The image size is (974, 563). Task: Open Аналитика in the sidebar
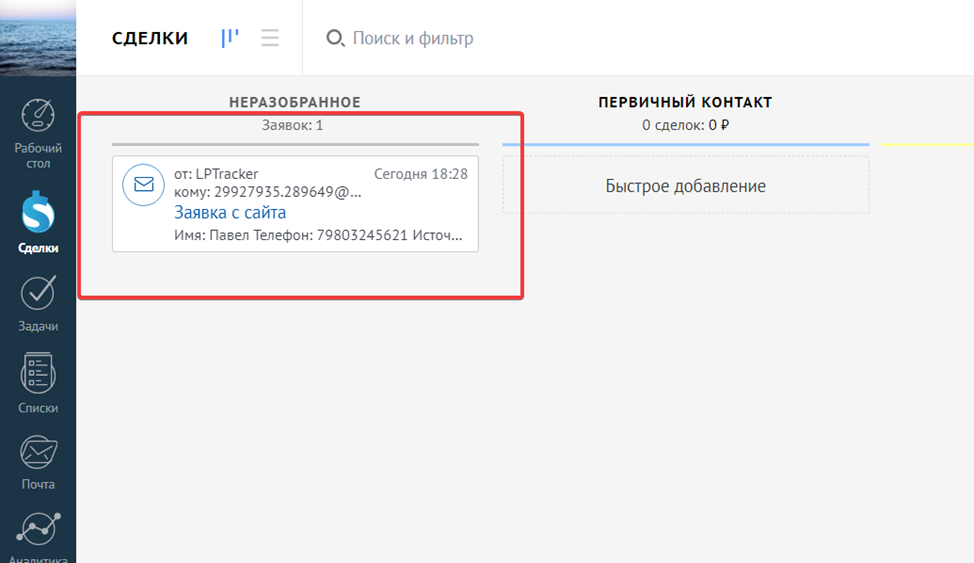(x=38, y=537)
